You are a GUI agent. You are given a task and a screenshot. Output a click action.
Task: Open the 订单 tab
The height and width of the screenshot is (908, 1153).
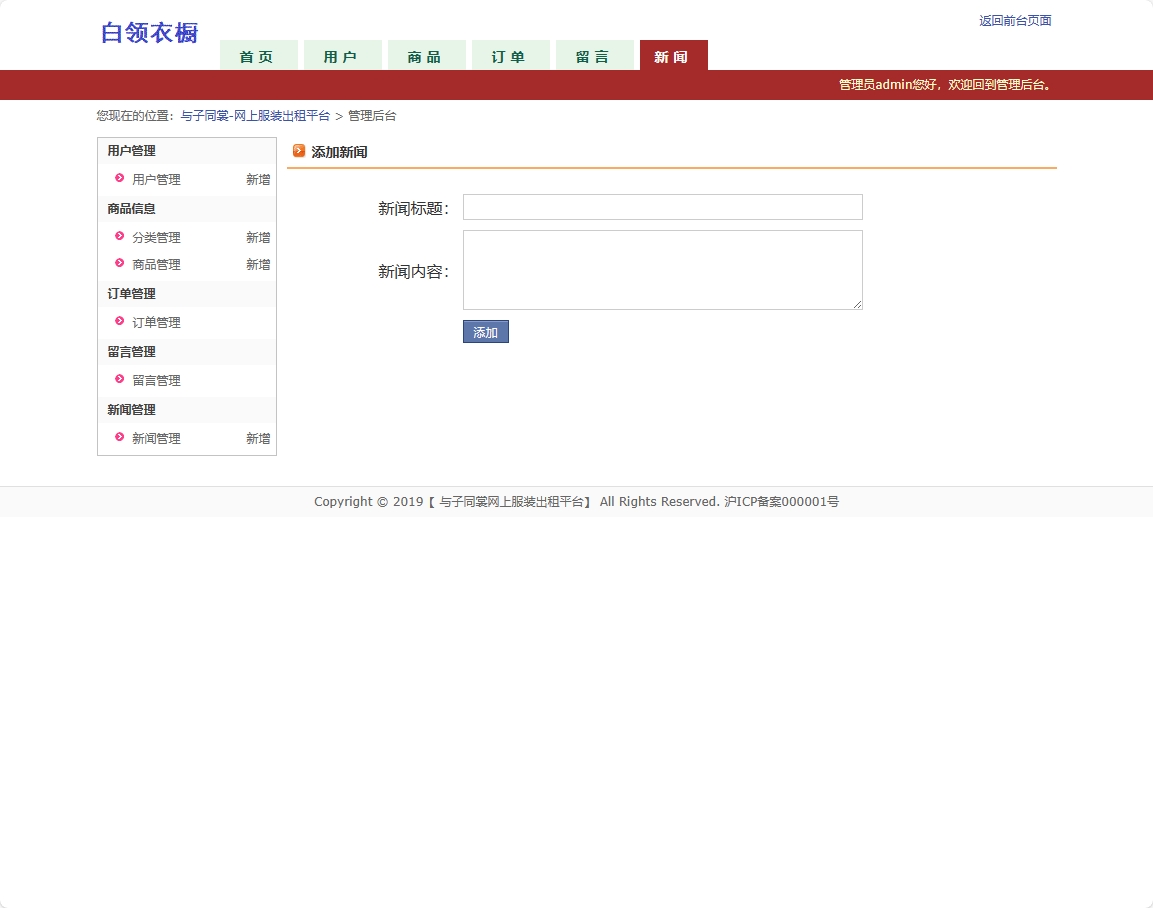click(510, 57)
